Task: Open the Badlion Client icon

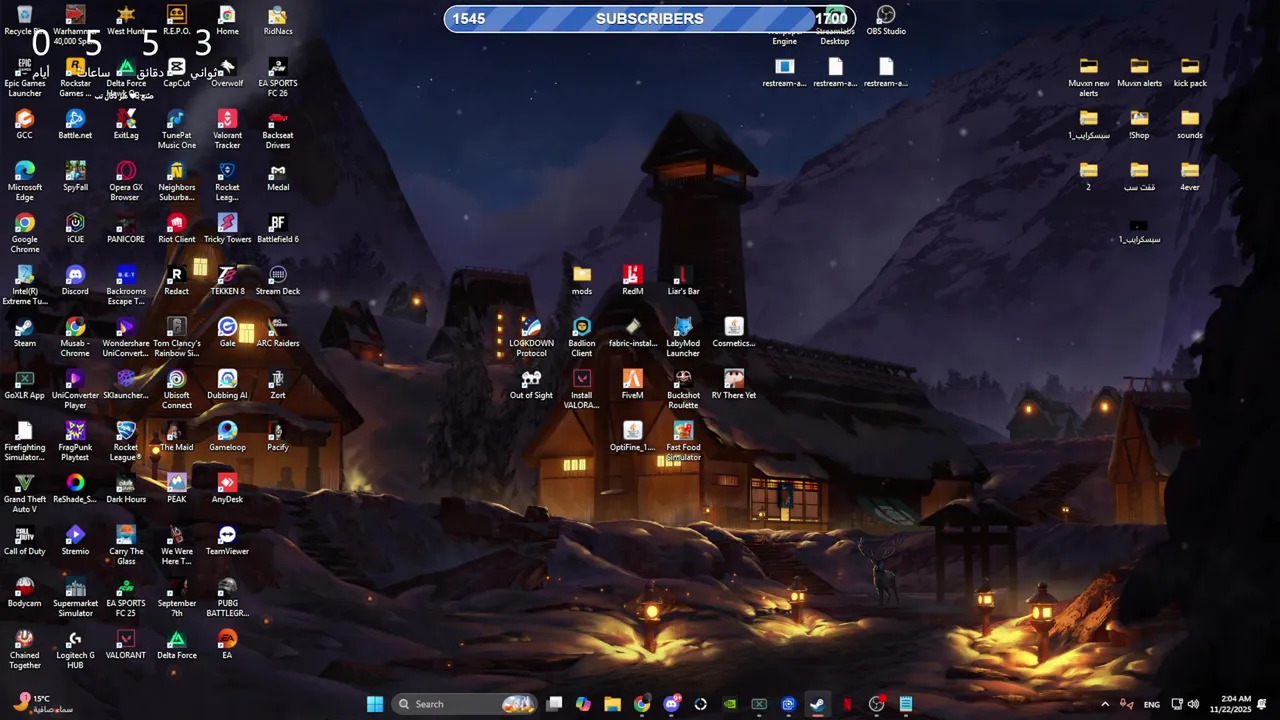Action: point(582,337)
